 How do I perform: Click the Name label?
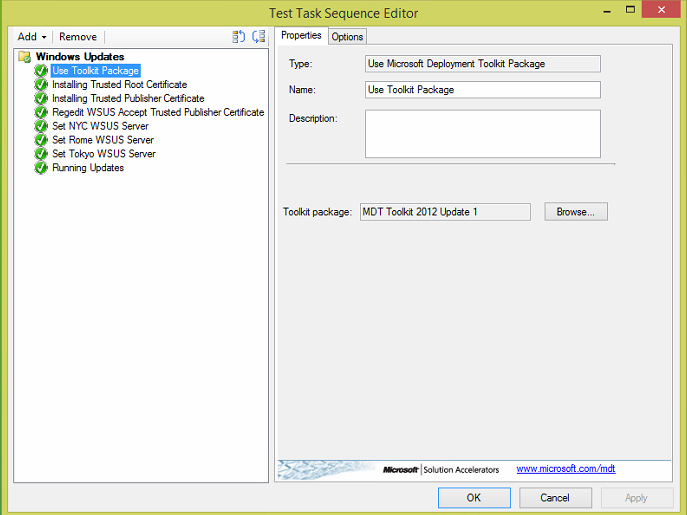(302, 90)
